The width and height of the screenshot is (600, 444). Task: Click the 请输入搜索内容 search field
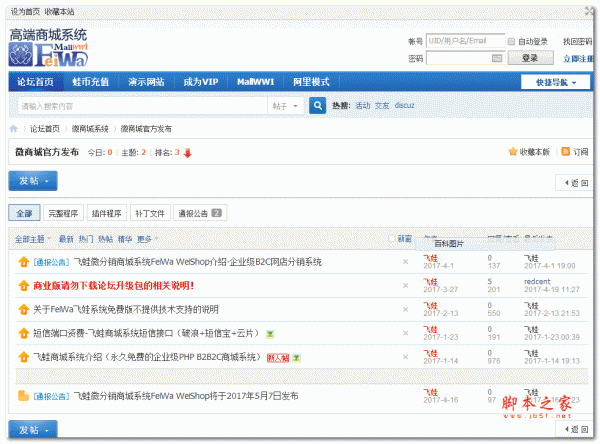[x=142, y=106]
